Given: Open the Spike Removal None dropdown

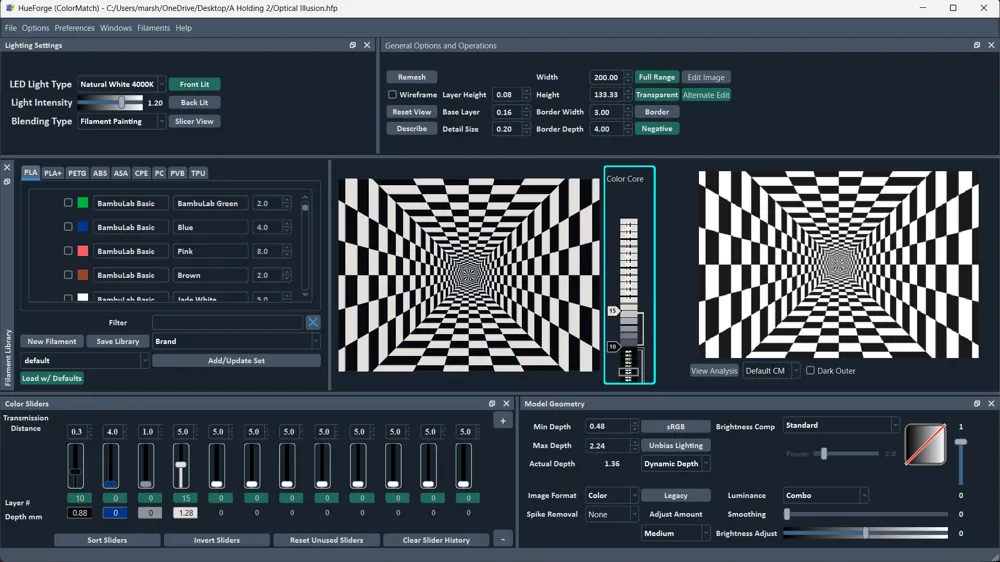Looking at the screenshot, I should click(611, 514).
